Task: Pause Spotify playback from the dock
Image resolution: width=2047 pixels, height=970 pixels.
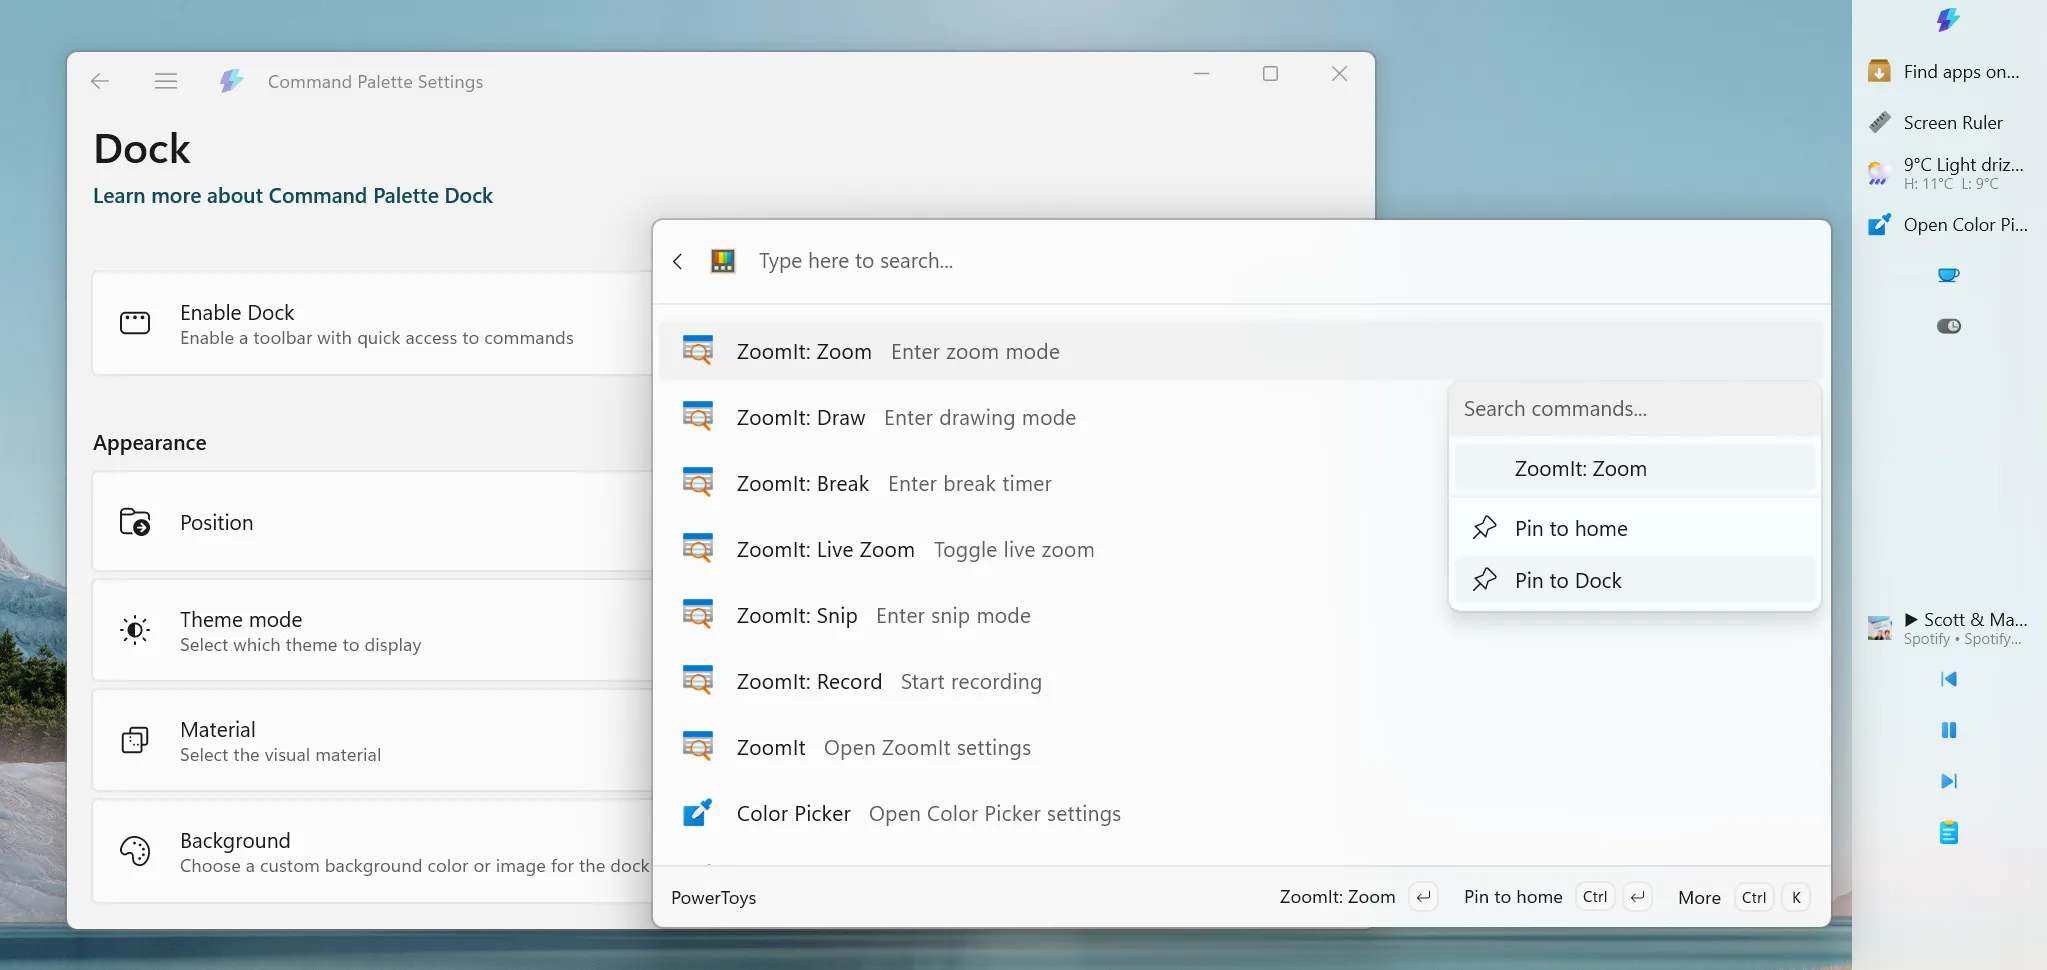Action: click(x=1949, y=730)
